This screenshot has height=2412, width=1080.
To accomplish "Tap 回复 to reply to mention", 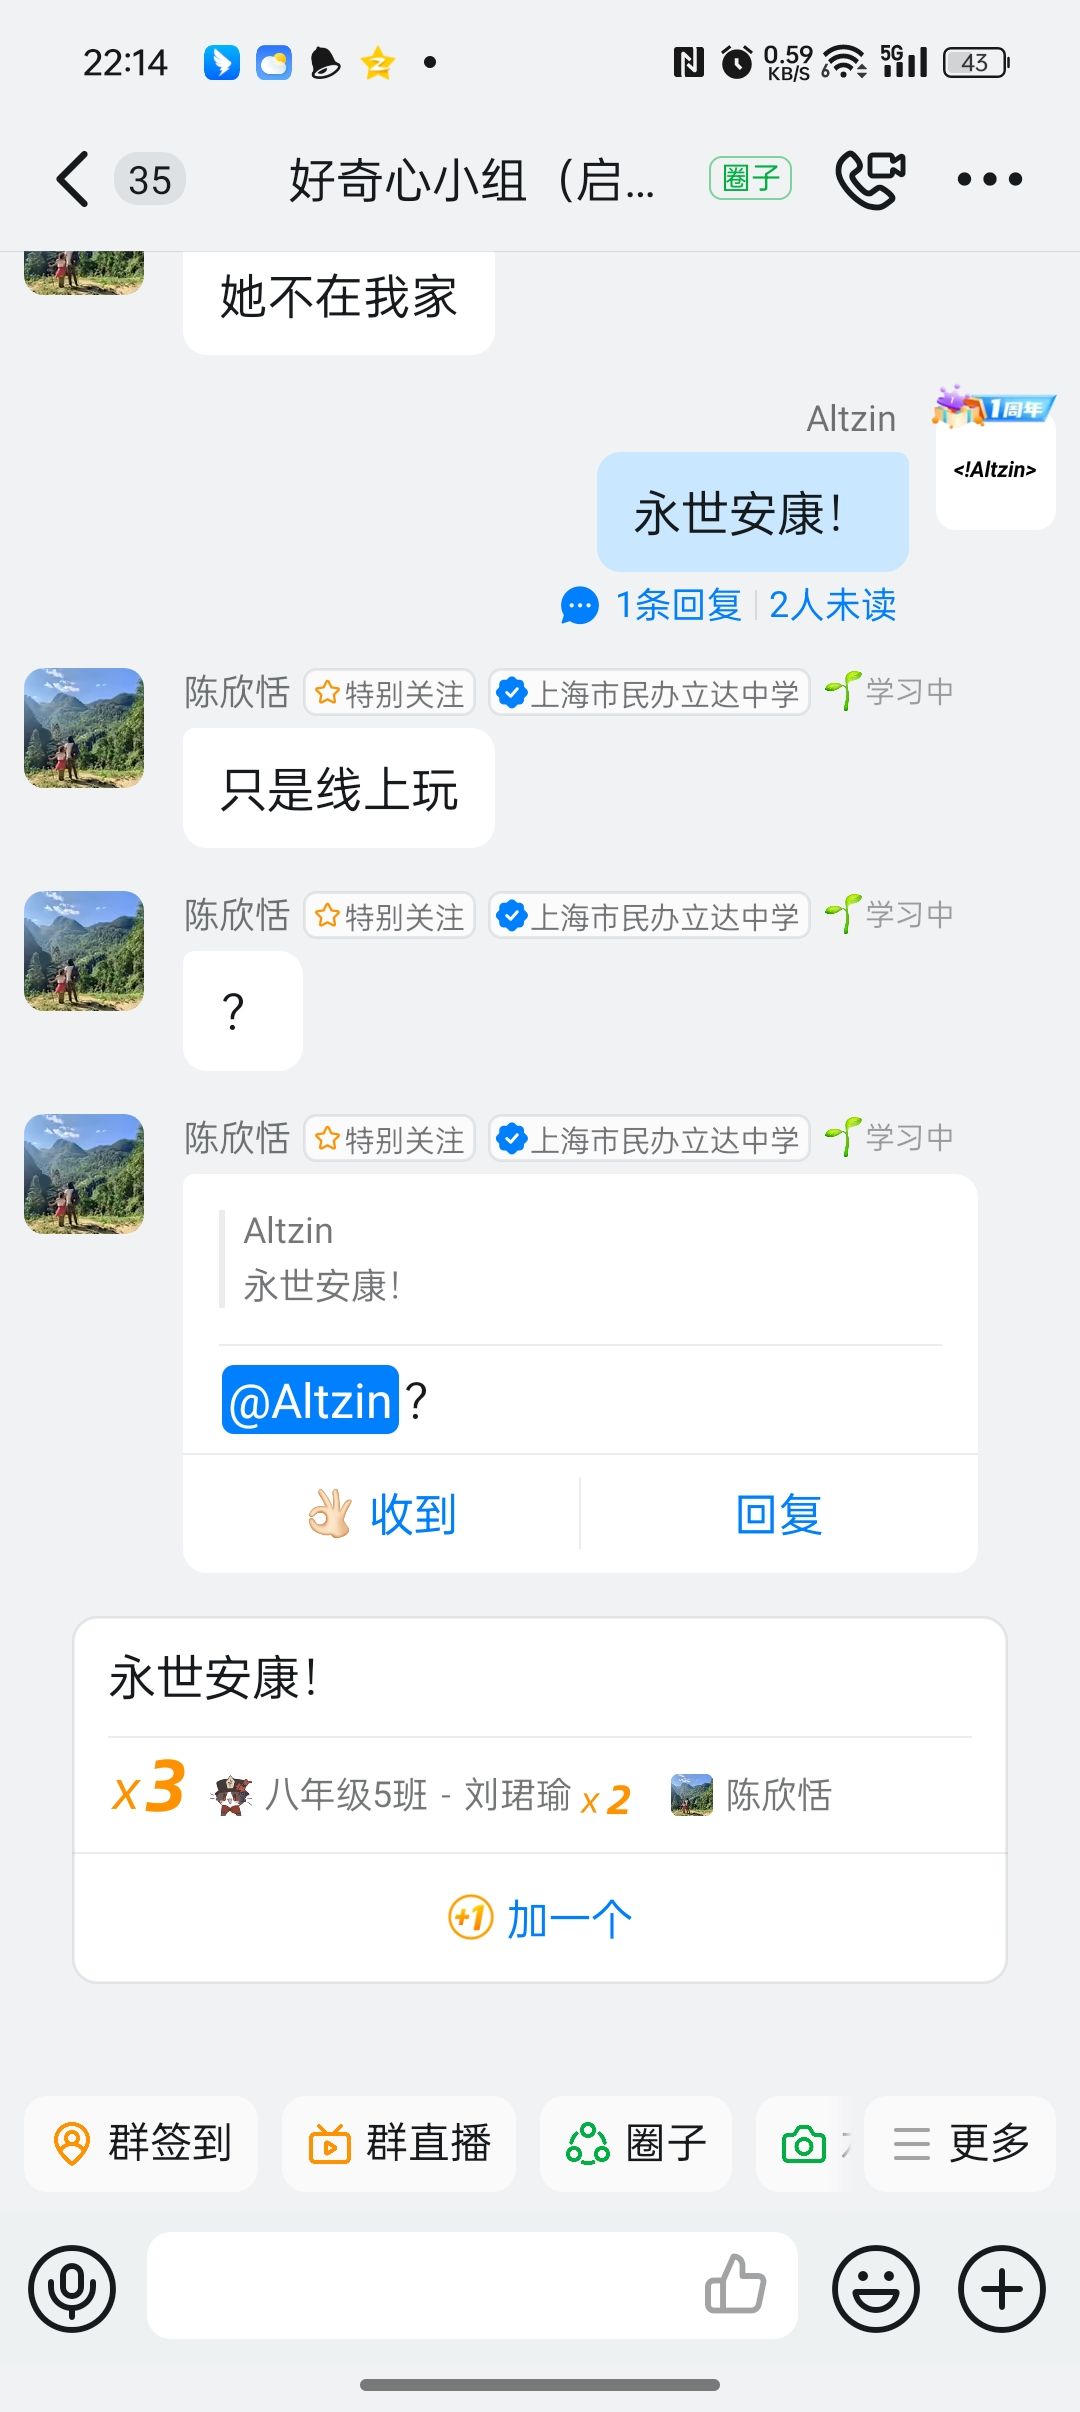I will coord(778,1514).
